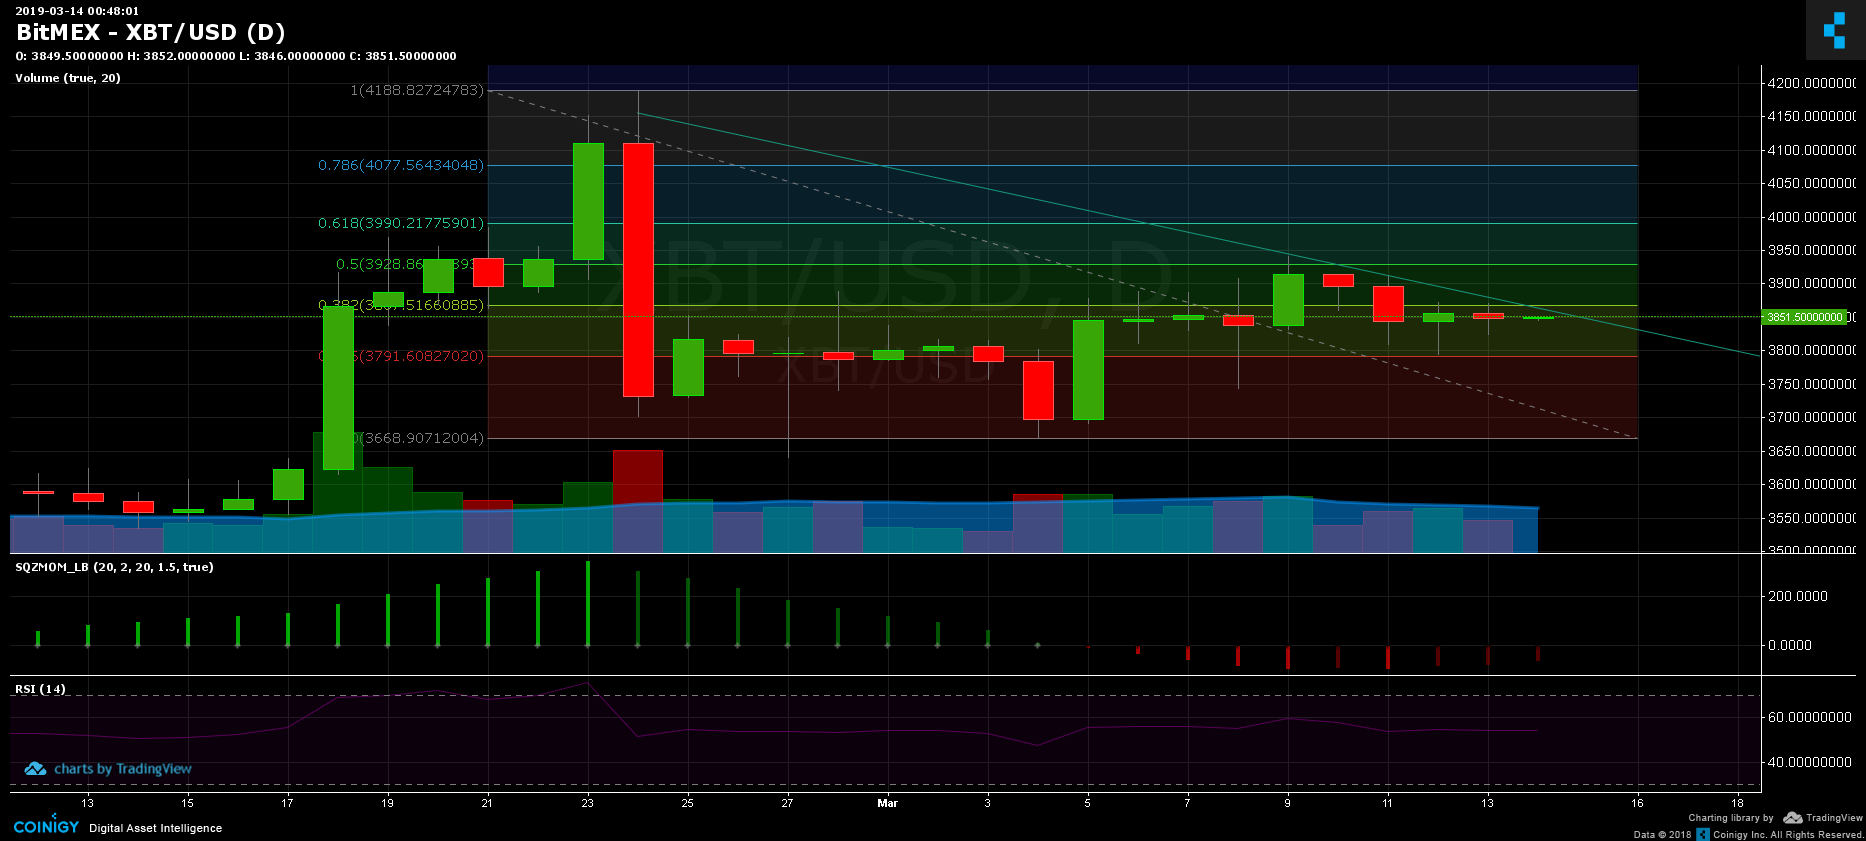Click the 0.618 Fibonacci level label
This screenshot has height=841, width=1866.
400,223
